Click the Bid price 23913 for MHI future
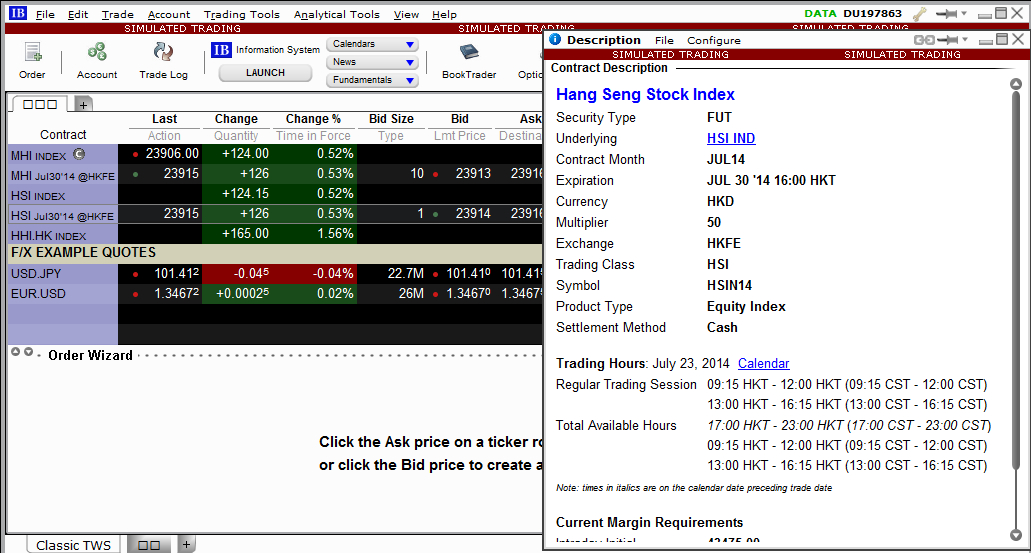Viewport: 1031px width, 553px height. click(473, 174)
